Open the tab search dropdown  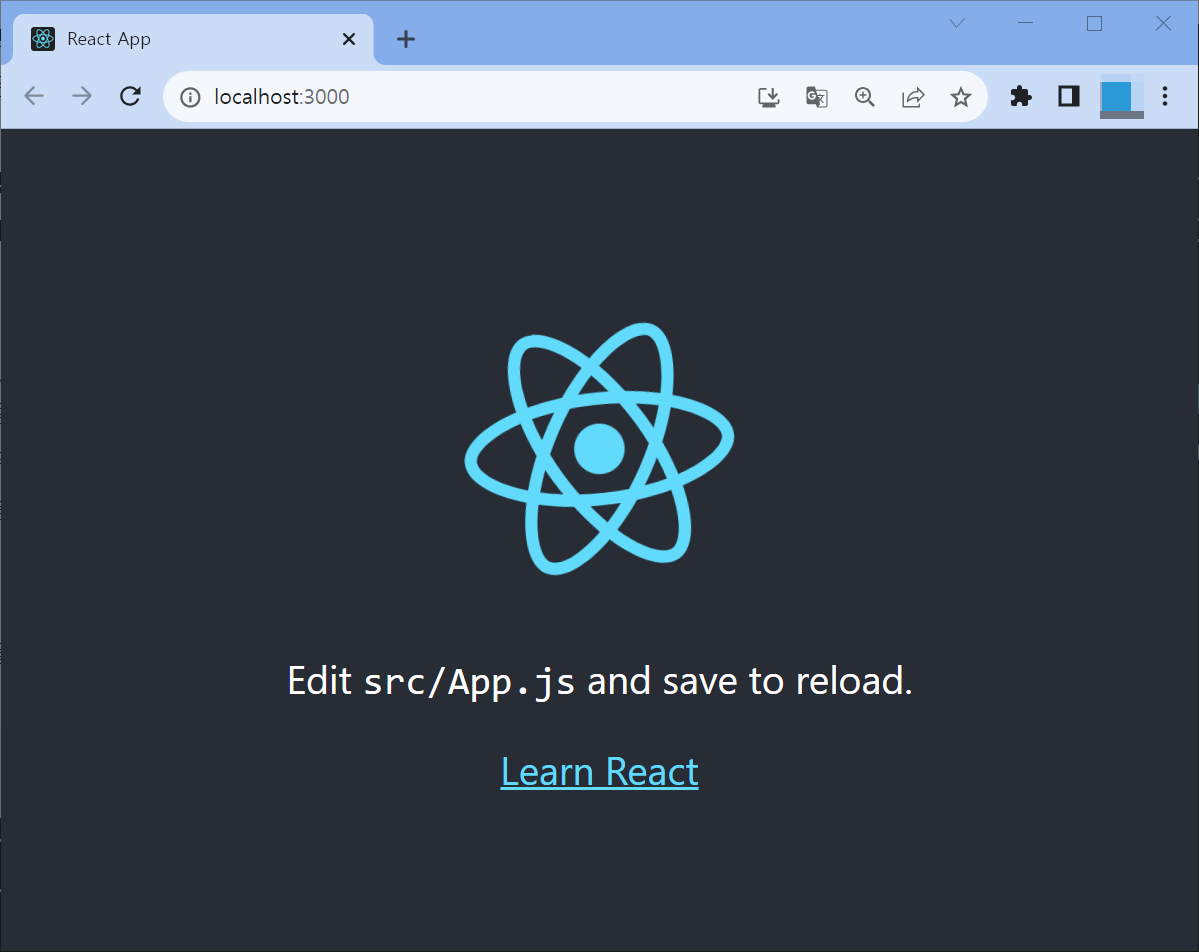pos(957,24)
